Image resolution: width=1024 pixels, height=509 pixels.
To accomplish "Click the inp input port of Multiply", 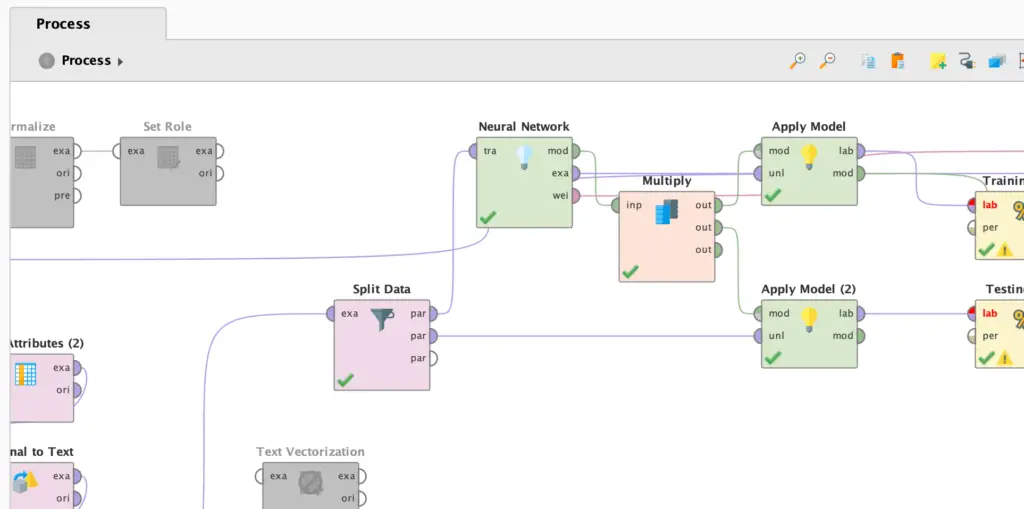I will tap(616, 206).
